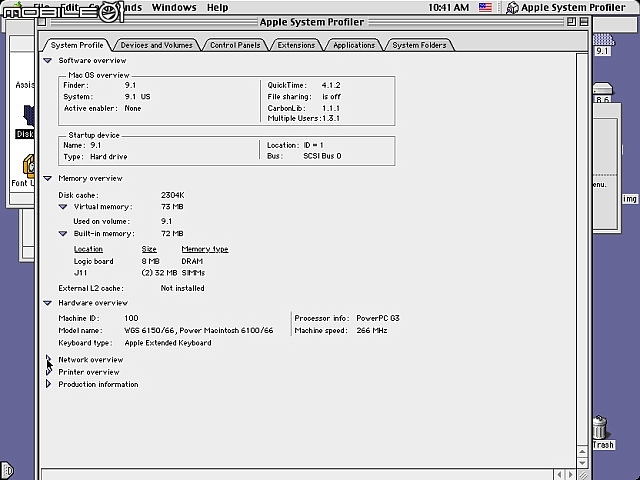Open the Control Panels tab
The width and height of the screenshot is (640, 480).
click(x=235, y=45)
